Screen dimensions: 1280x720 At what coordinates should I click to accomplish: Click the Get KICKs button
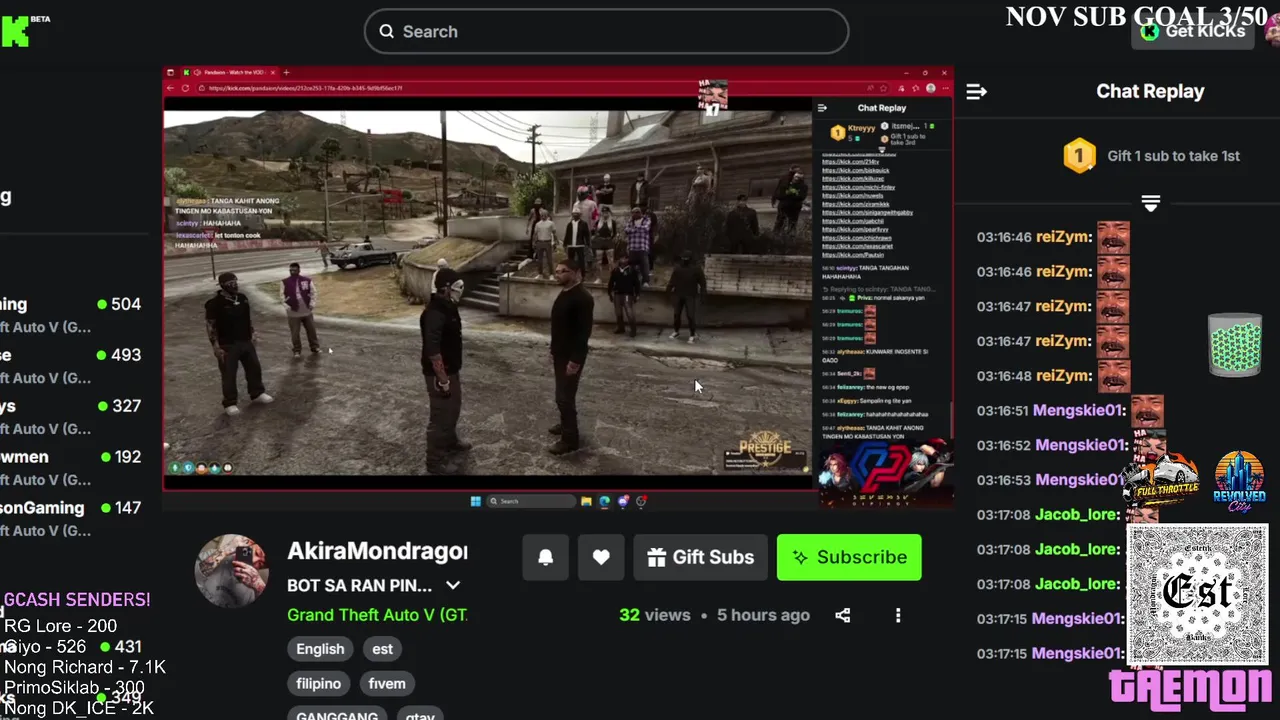(1193, 31)
